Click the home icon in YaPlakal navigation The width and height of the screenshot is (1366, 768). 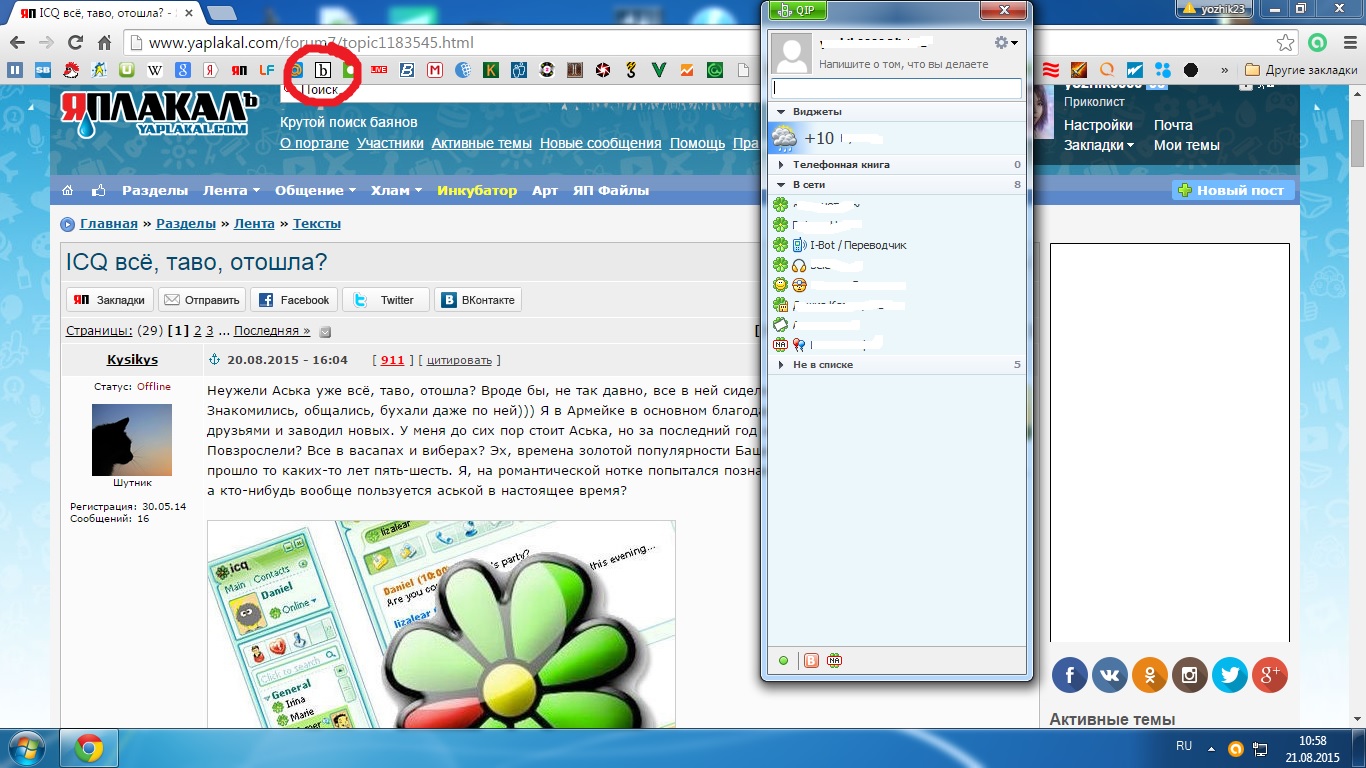68,190
